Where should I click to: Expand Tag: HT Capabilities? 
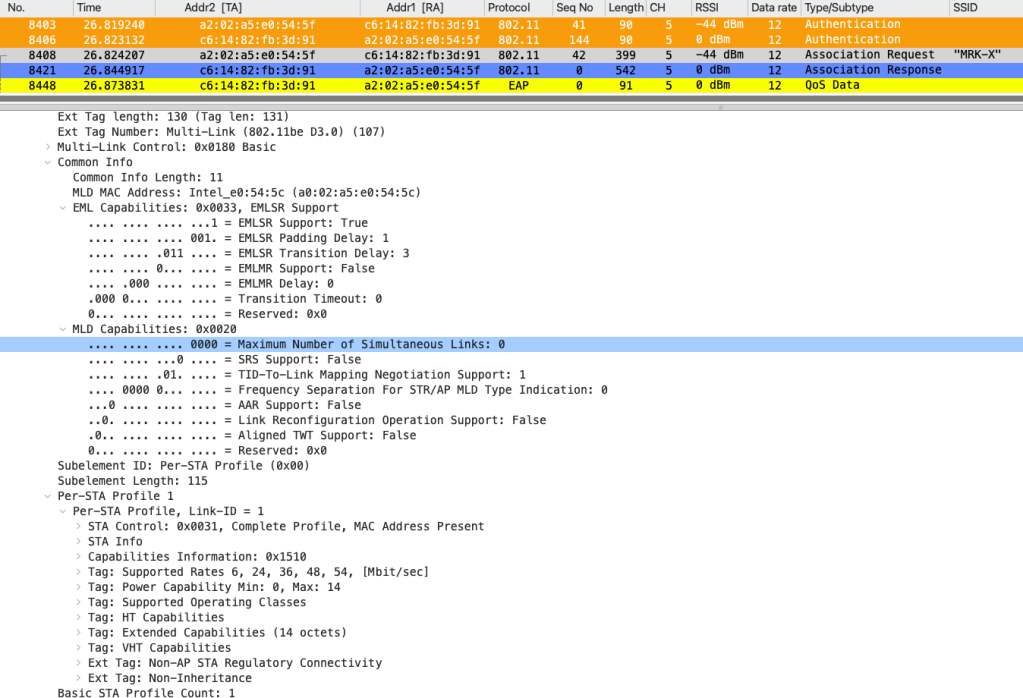pos(79,617)
